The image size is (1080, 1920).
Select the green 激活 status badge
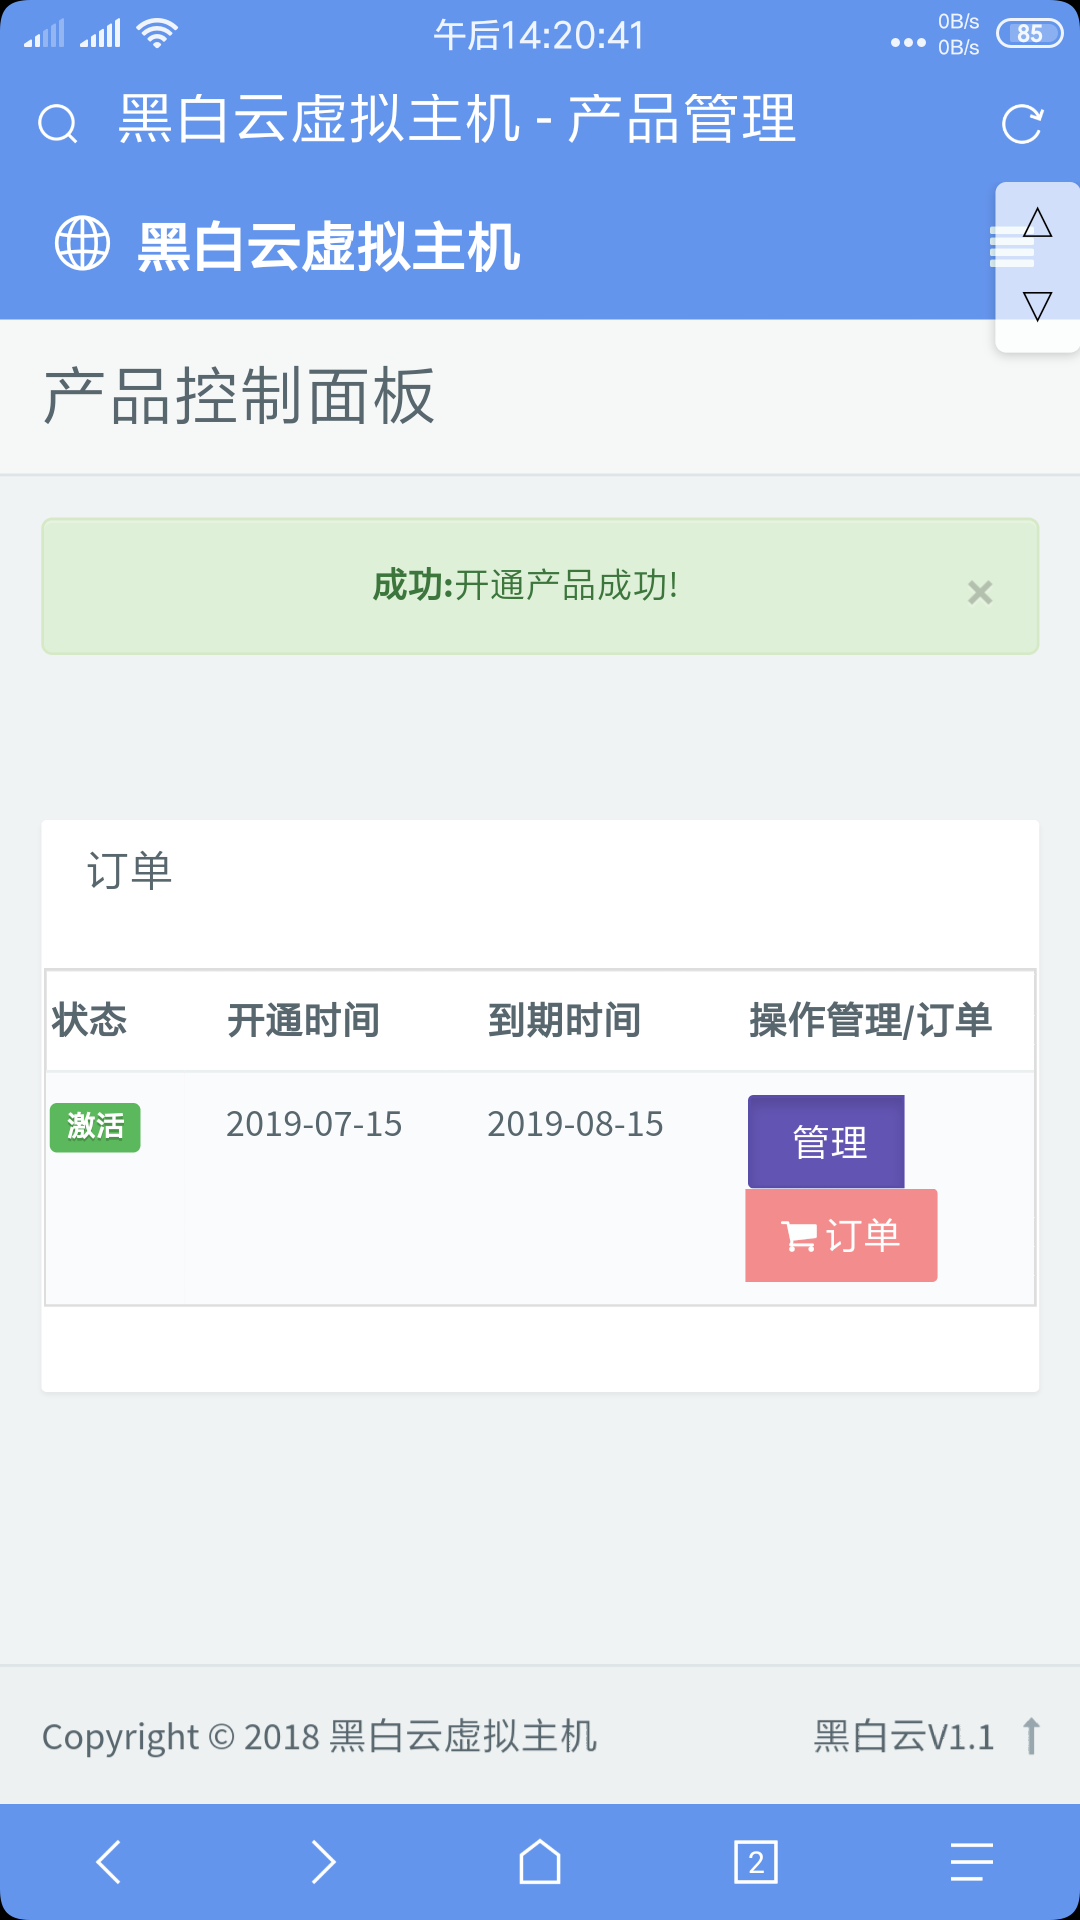pyautogui.click(x=95, y=1127)
